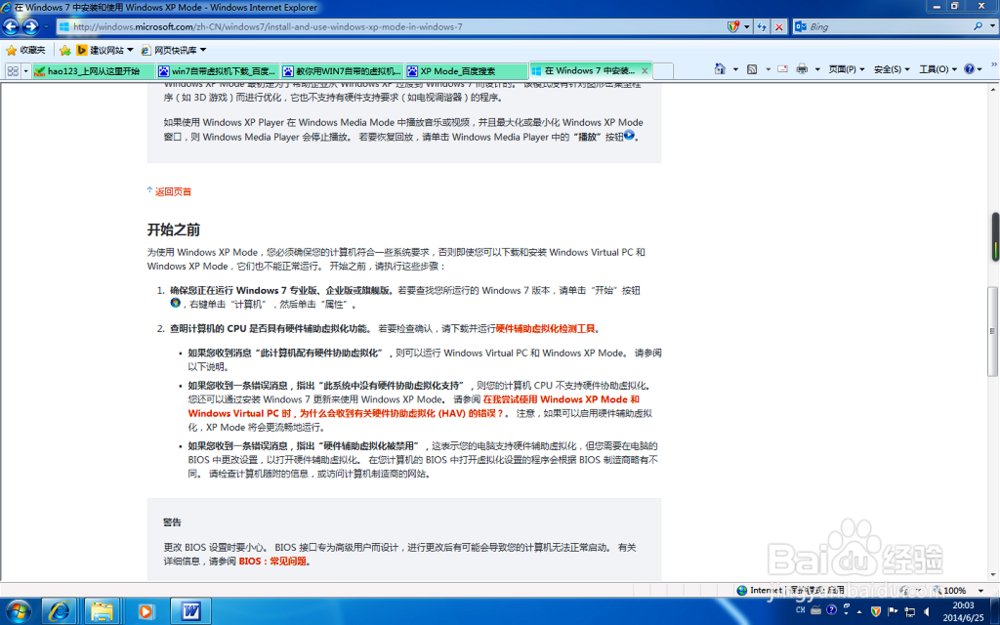Open the BIOS：常见问题 link
This screenshot has width=1000, height=625.
tap(272, 561)
